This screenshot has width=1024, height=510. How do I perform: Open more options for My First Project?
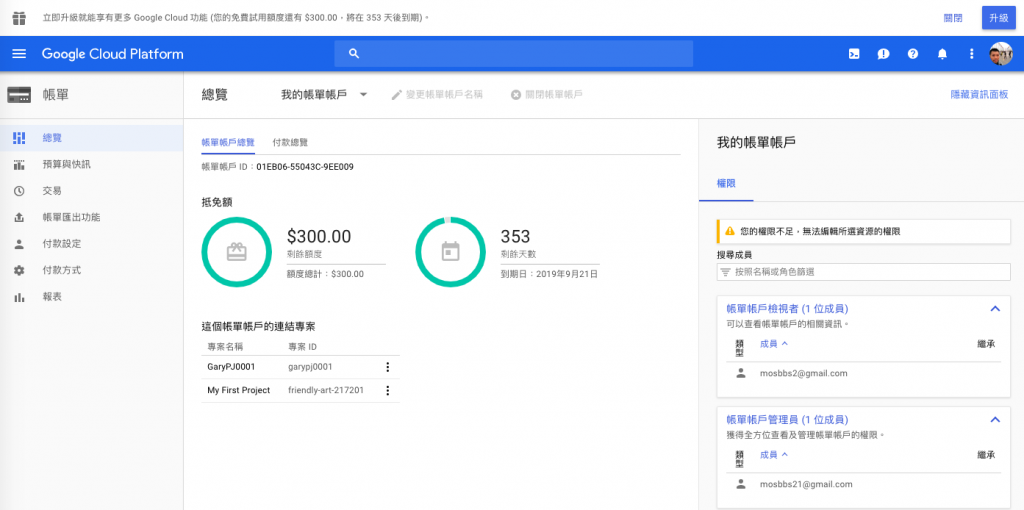pyautogui.click(x=387, y=390)
